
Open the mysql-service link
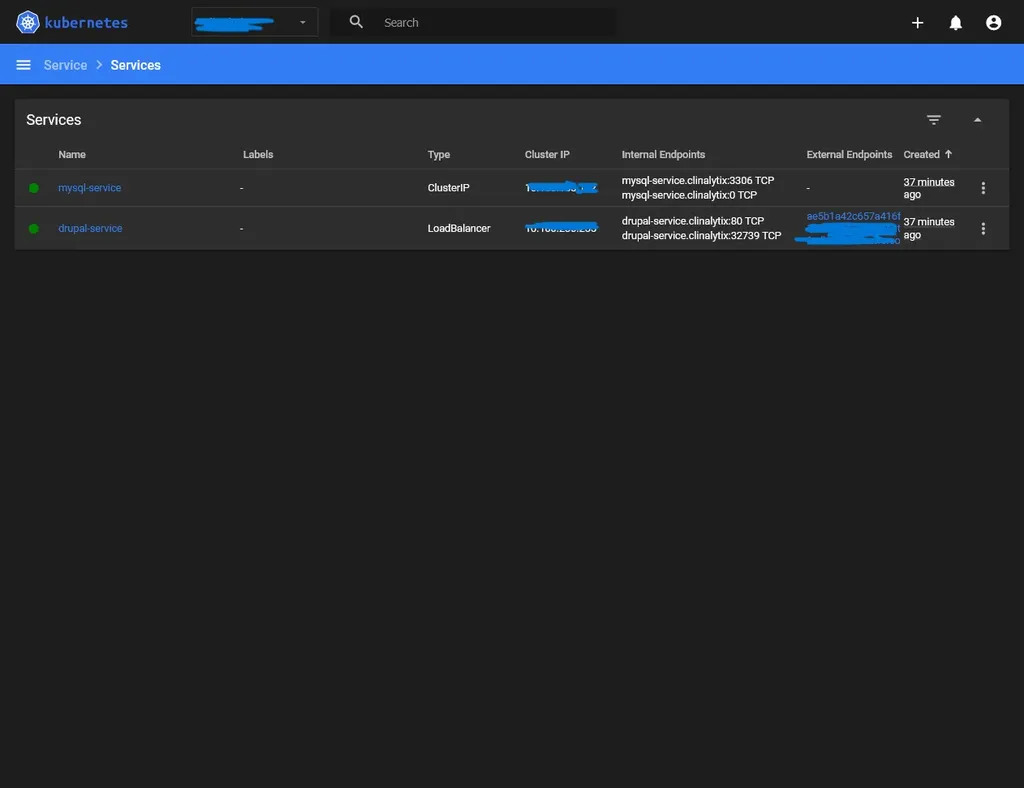(x=89, y=188)
